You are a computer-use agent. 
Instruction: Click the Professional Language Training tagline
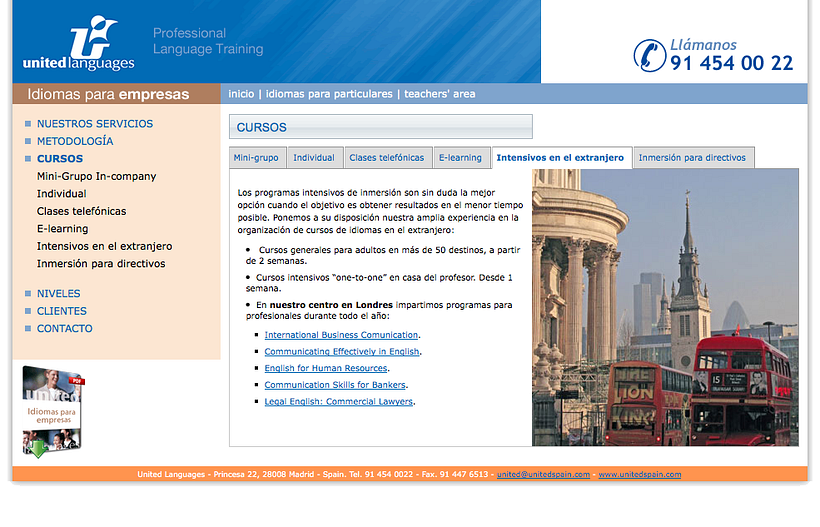(x=208, y=41)
